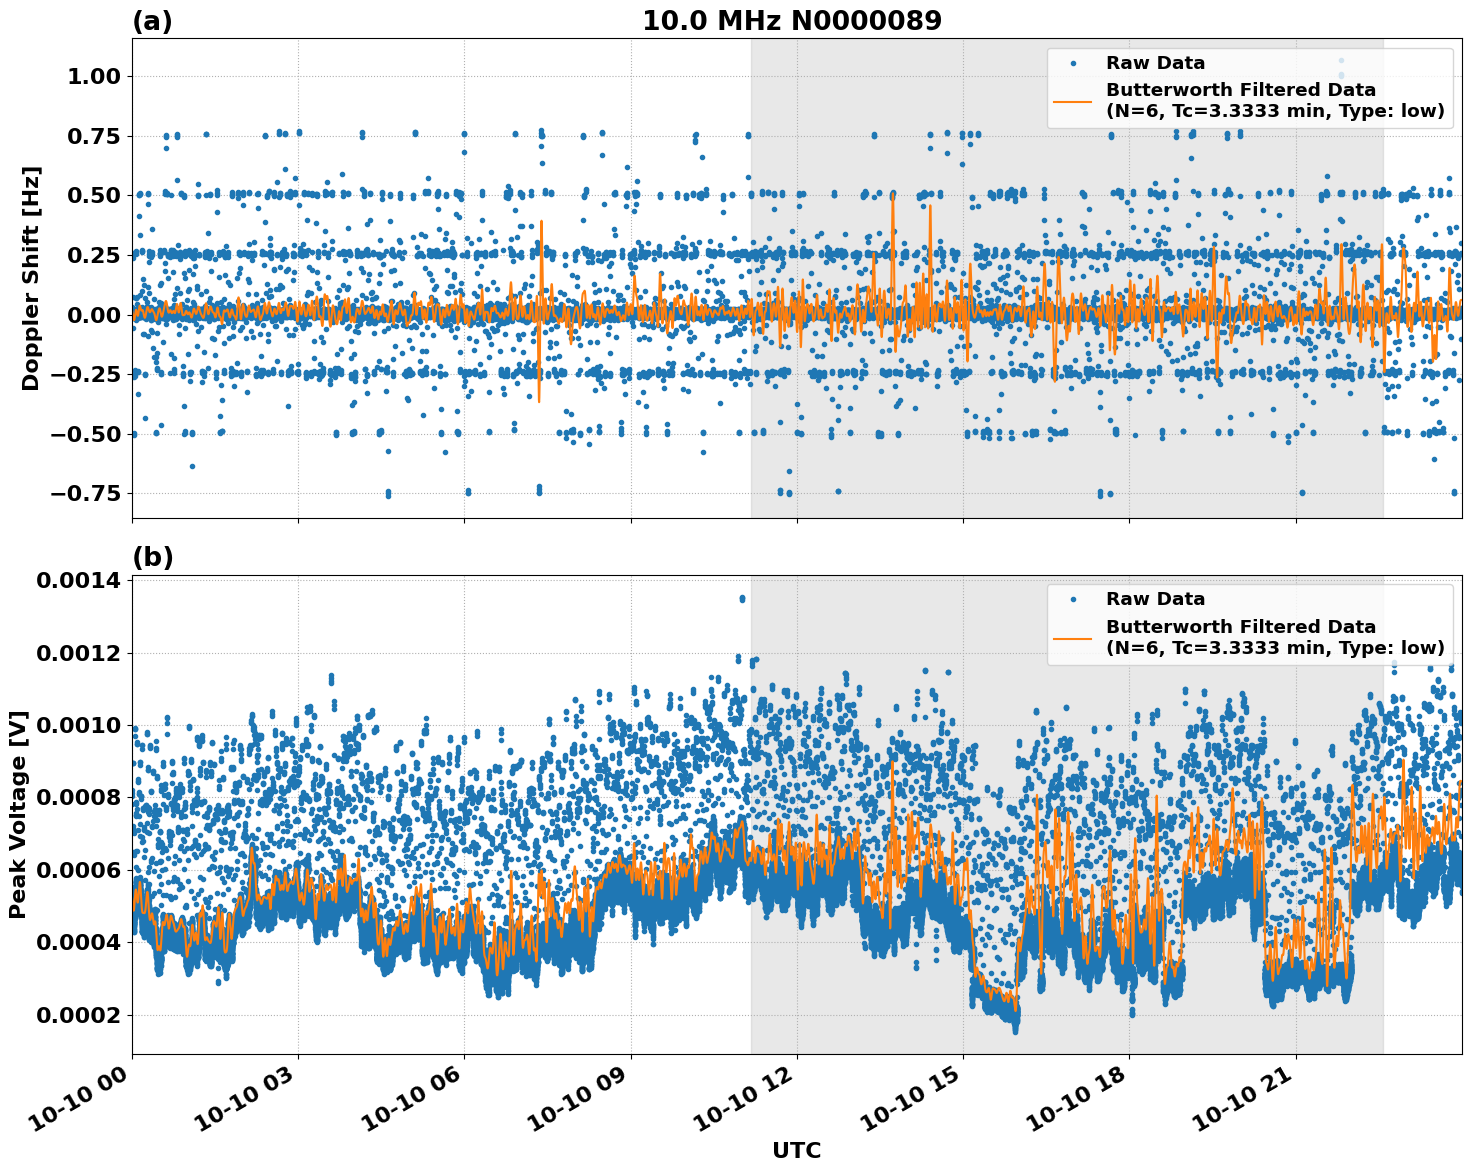Click the "(a)" panel label
The height and width of the screenshot is (1172, 1472).
click(x=152, y=21)
